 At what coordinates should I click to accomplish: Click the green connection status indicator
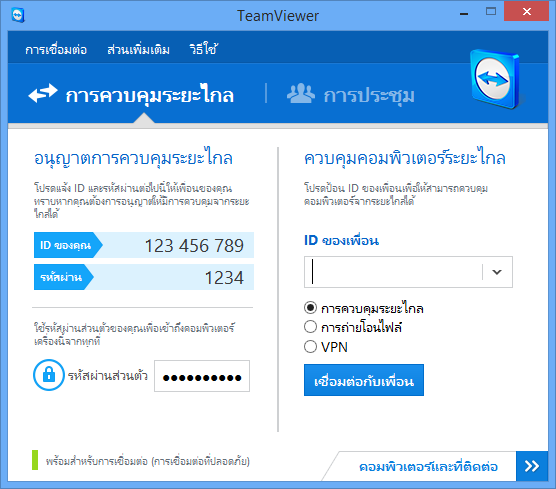pos(35,460)
